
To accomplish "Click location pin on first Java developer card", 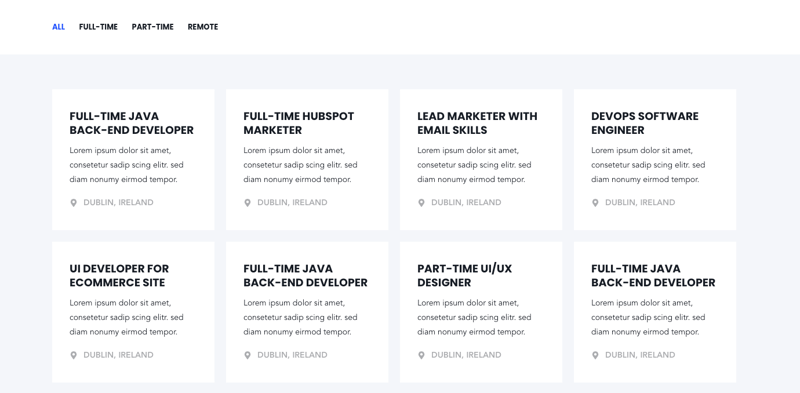I will (73, 203).
